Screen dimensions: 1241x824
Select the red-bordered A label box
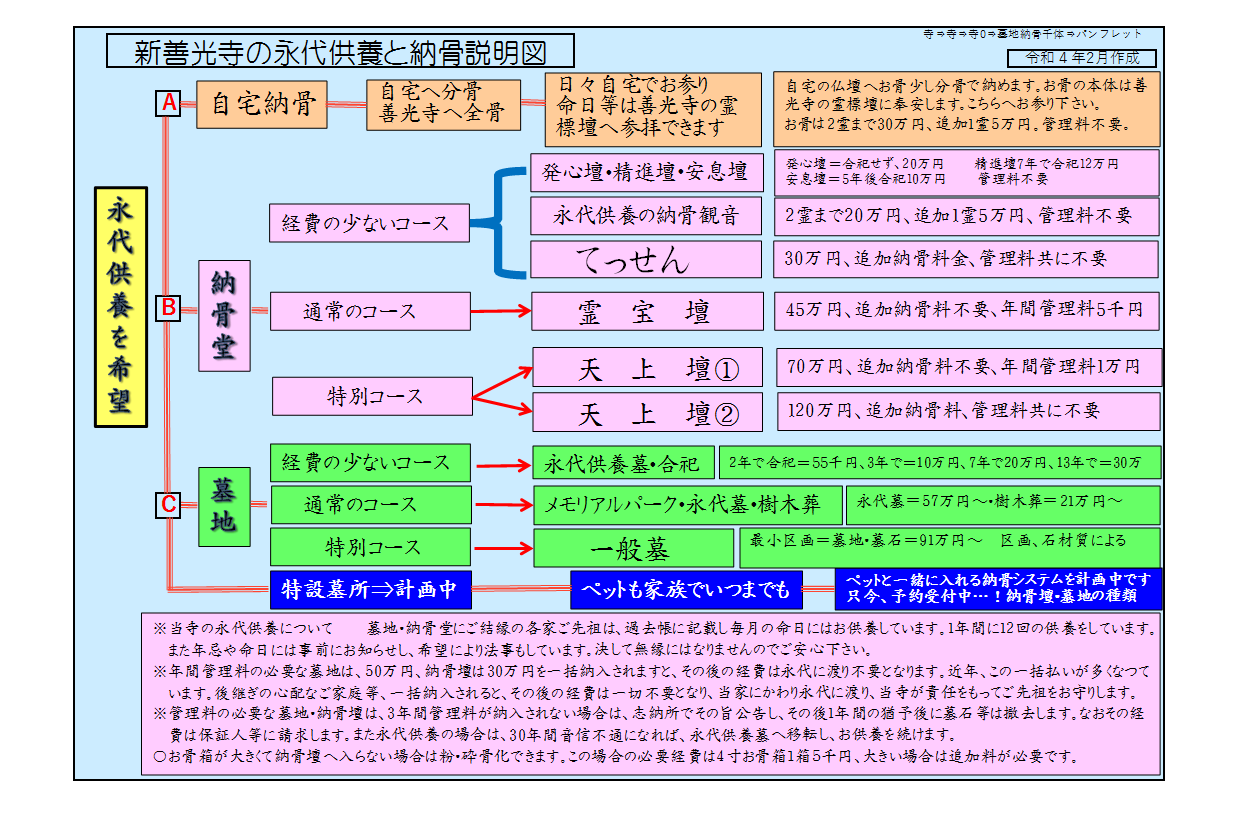tap(168, 103)
